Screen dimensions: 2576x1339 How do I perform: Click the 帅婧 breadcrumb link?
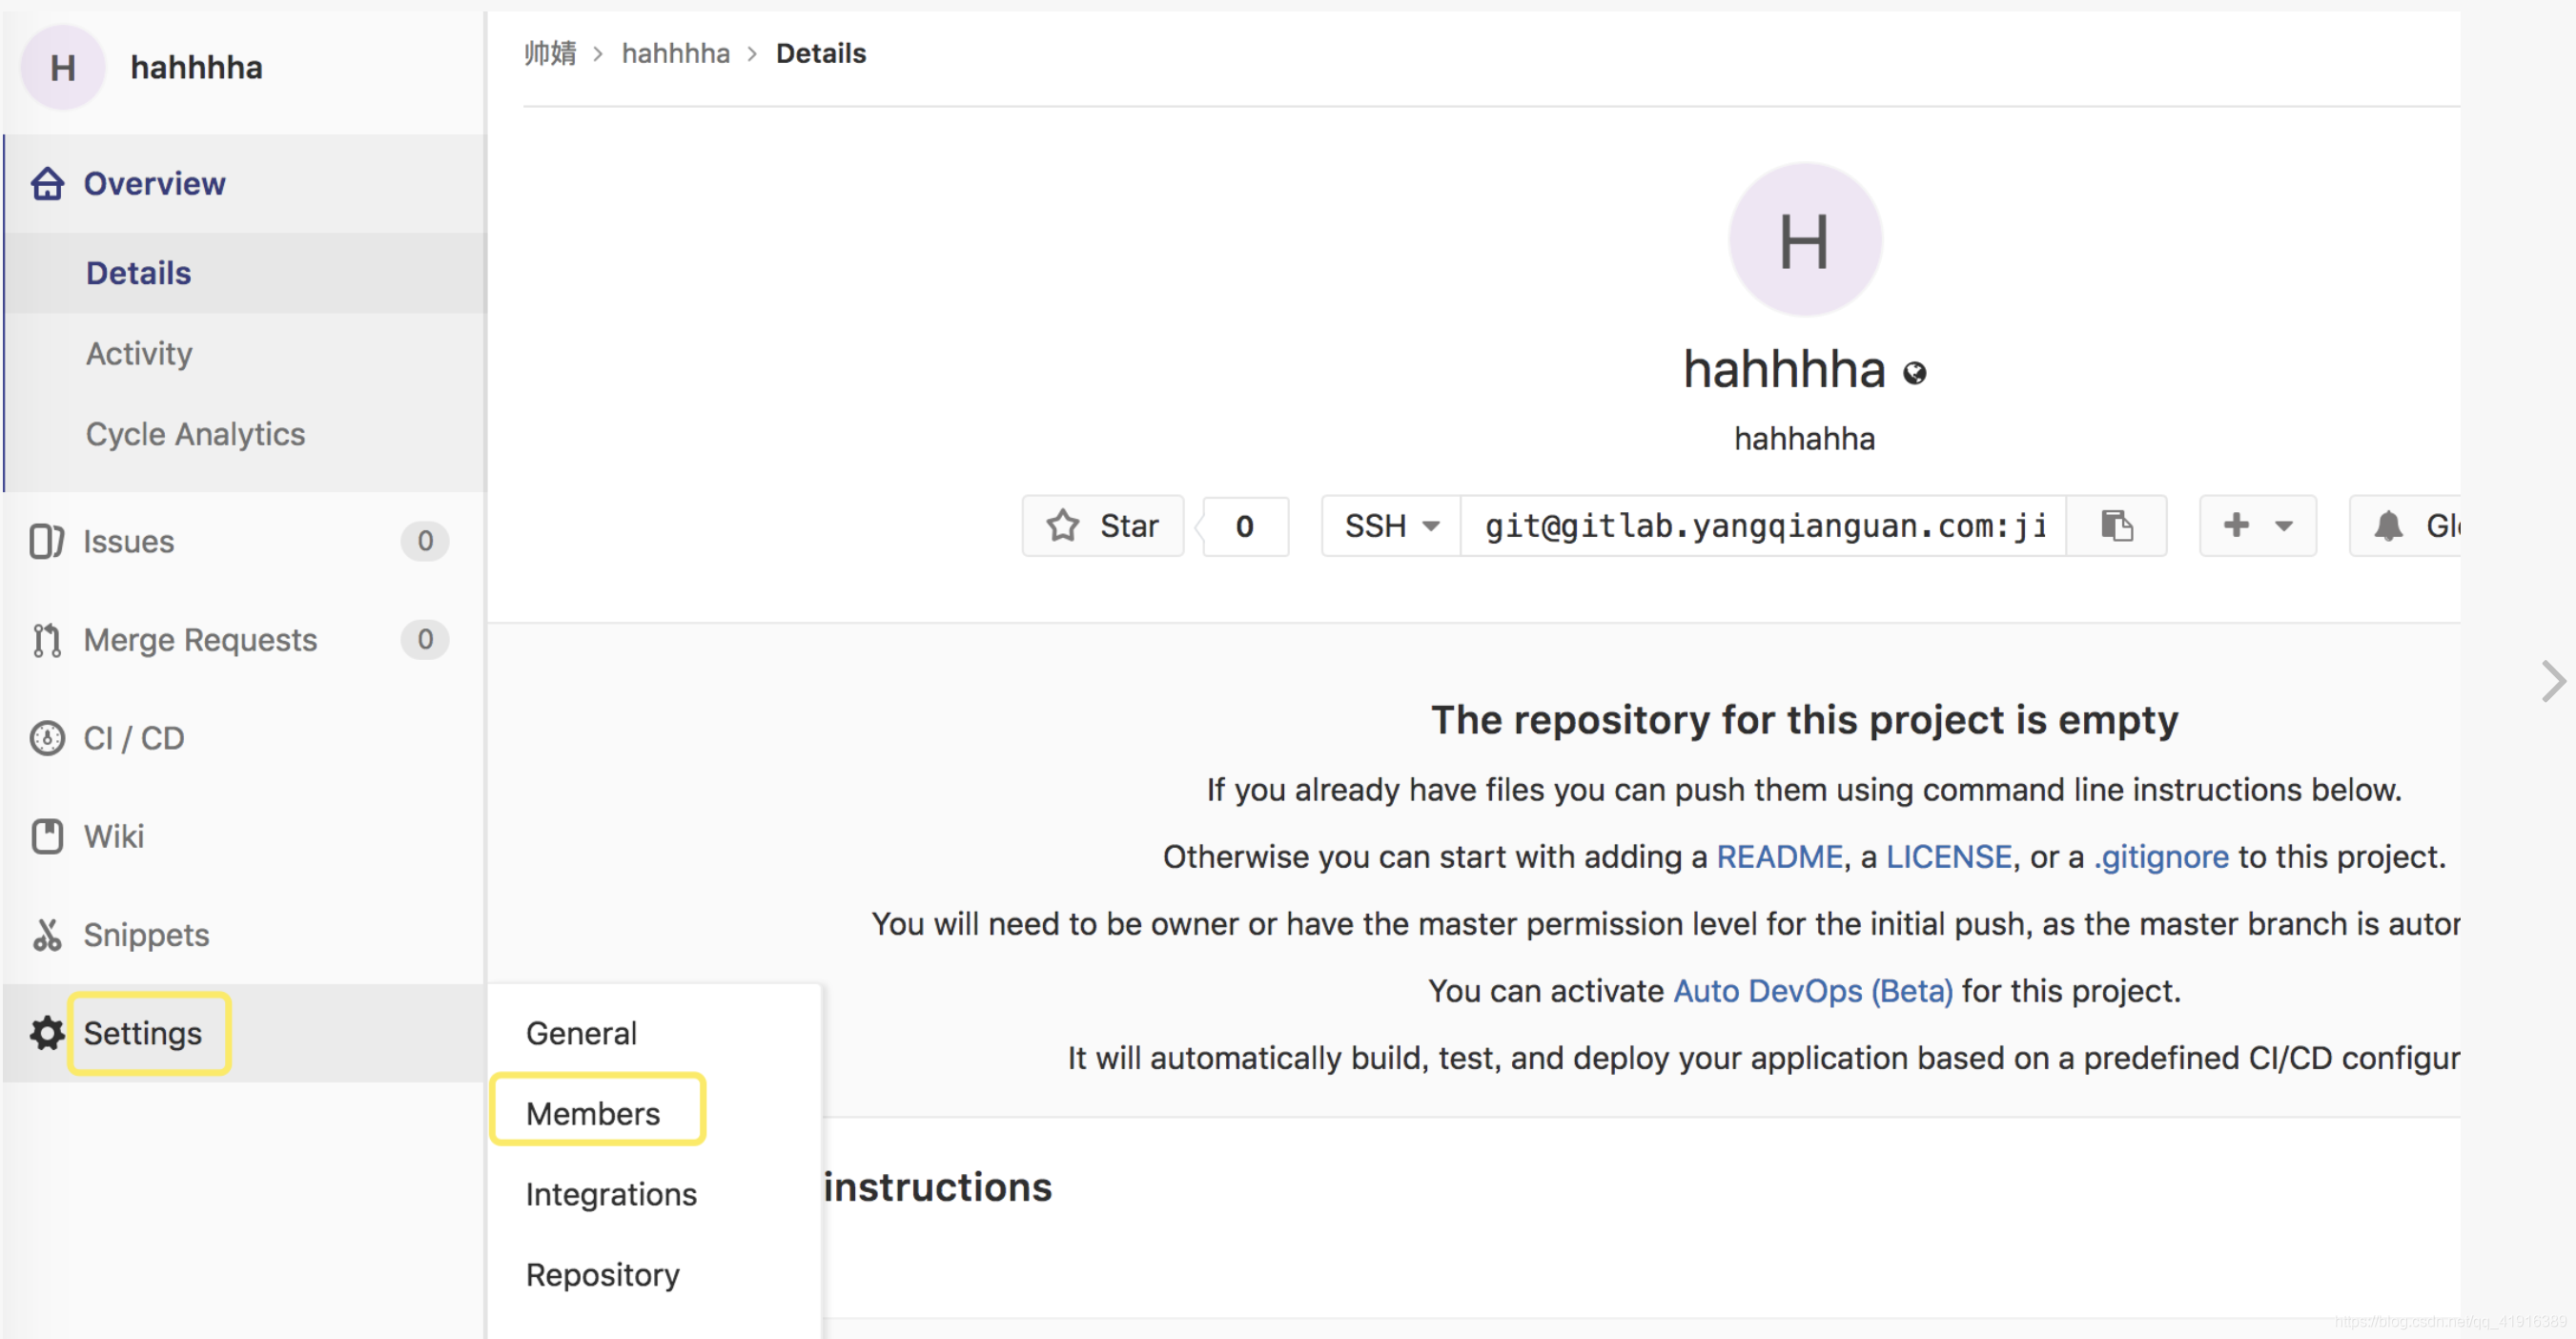(x=550, y=53)
